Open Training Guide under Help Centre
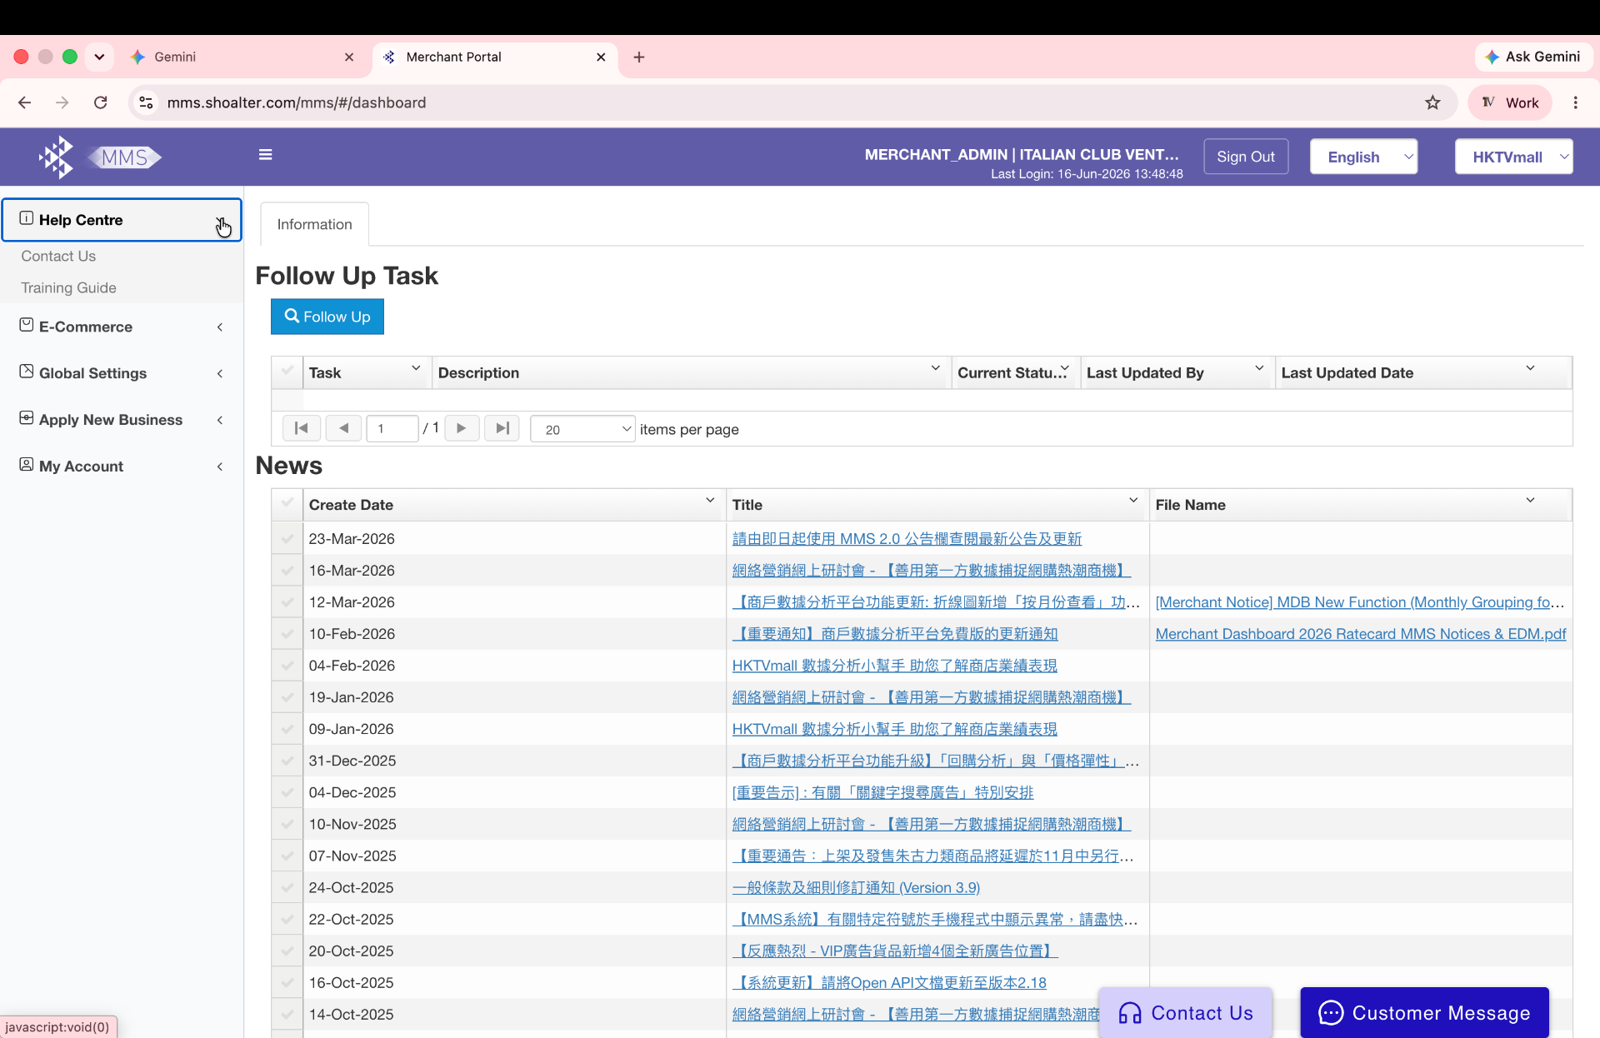 [x=68, y=288]
